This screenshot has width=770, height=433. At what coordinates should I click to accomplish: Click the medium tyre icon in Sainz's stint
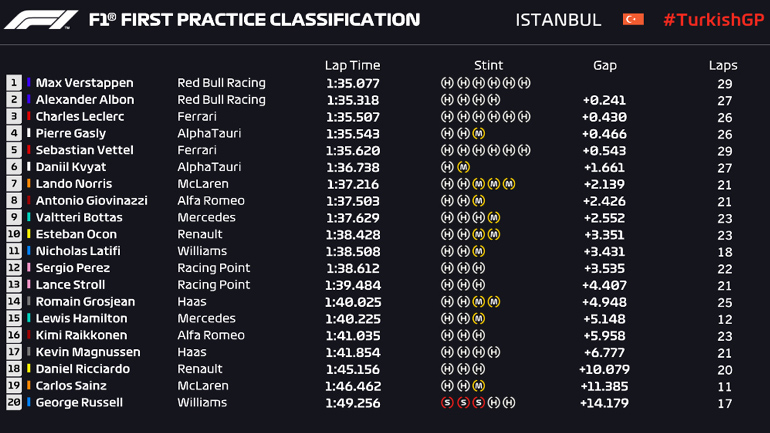(479, 386)
